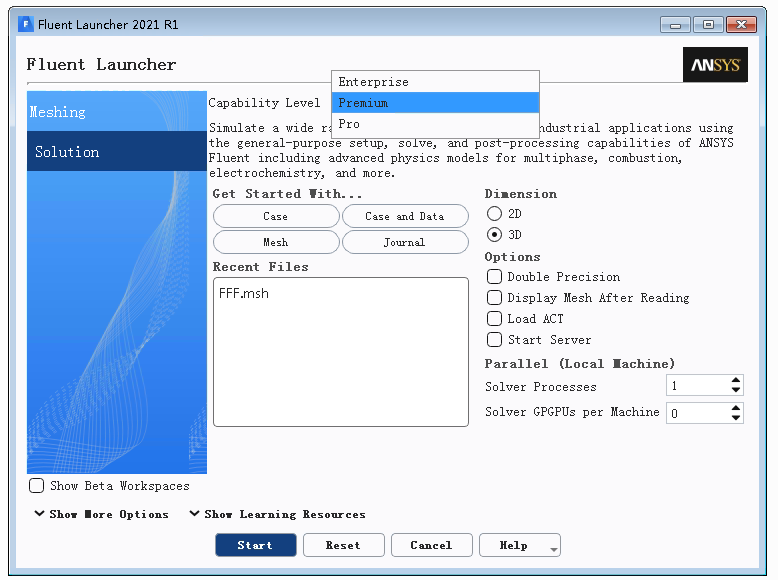778x580 pixels.
Task: Select Enterprise capability level option
Action: [x=435, y=82]
